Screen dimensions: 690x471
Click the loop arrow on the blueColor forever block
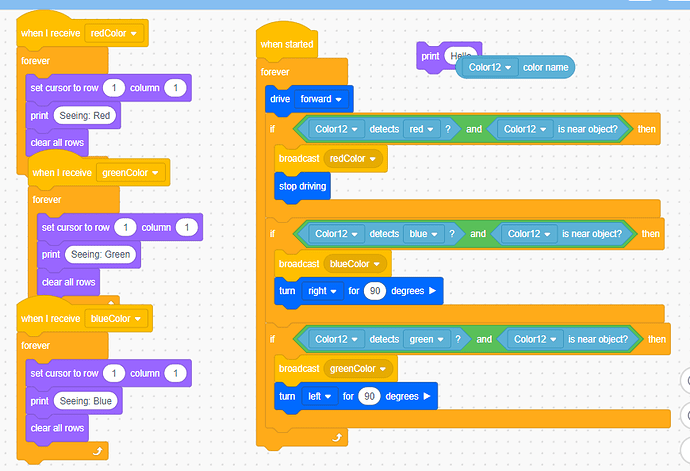pyautogui.click(x=98, y=451)
